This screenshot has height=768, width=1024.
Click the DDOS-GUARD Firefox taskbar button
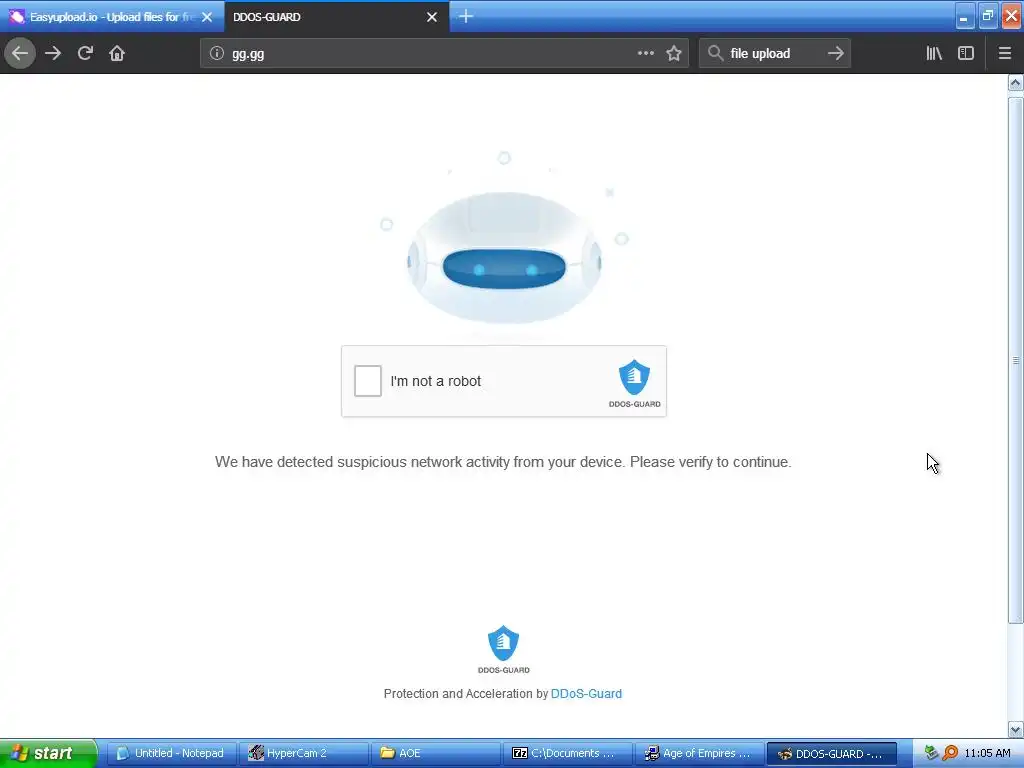[831, 753]
